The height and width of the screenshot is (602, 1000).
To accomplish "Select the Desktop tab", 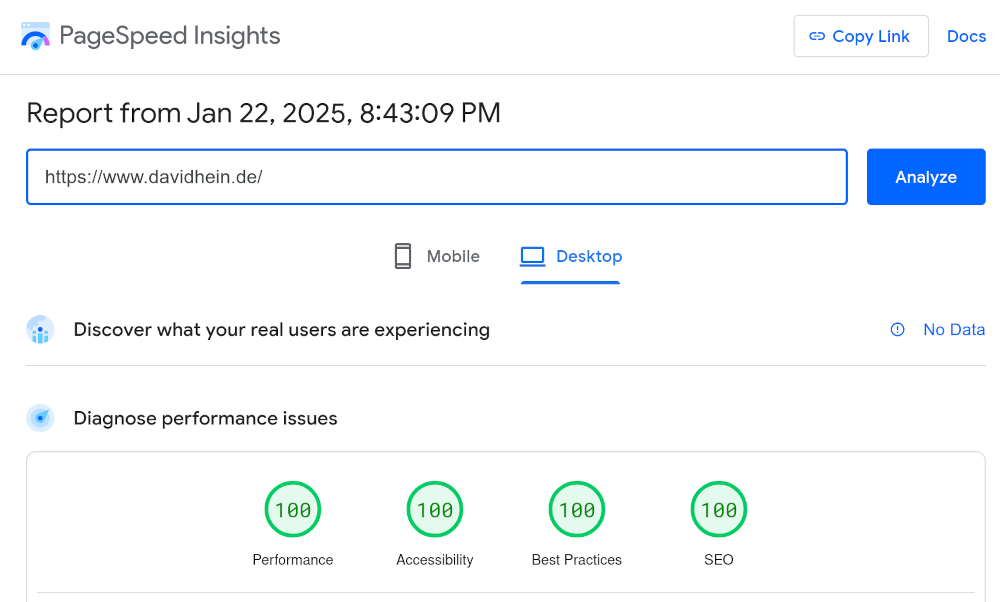I will point(571,256).
